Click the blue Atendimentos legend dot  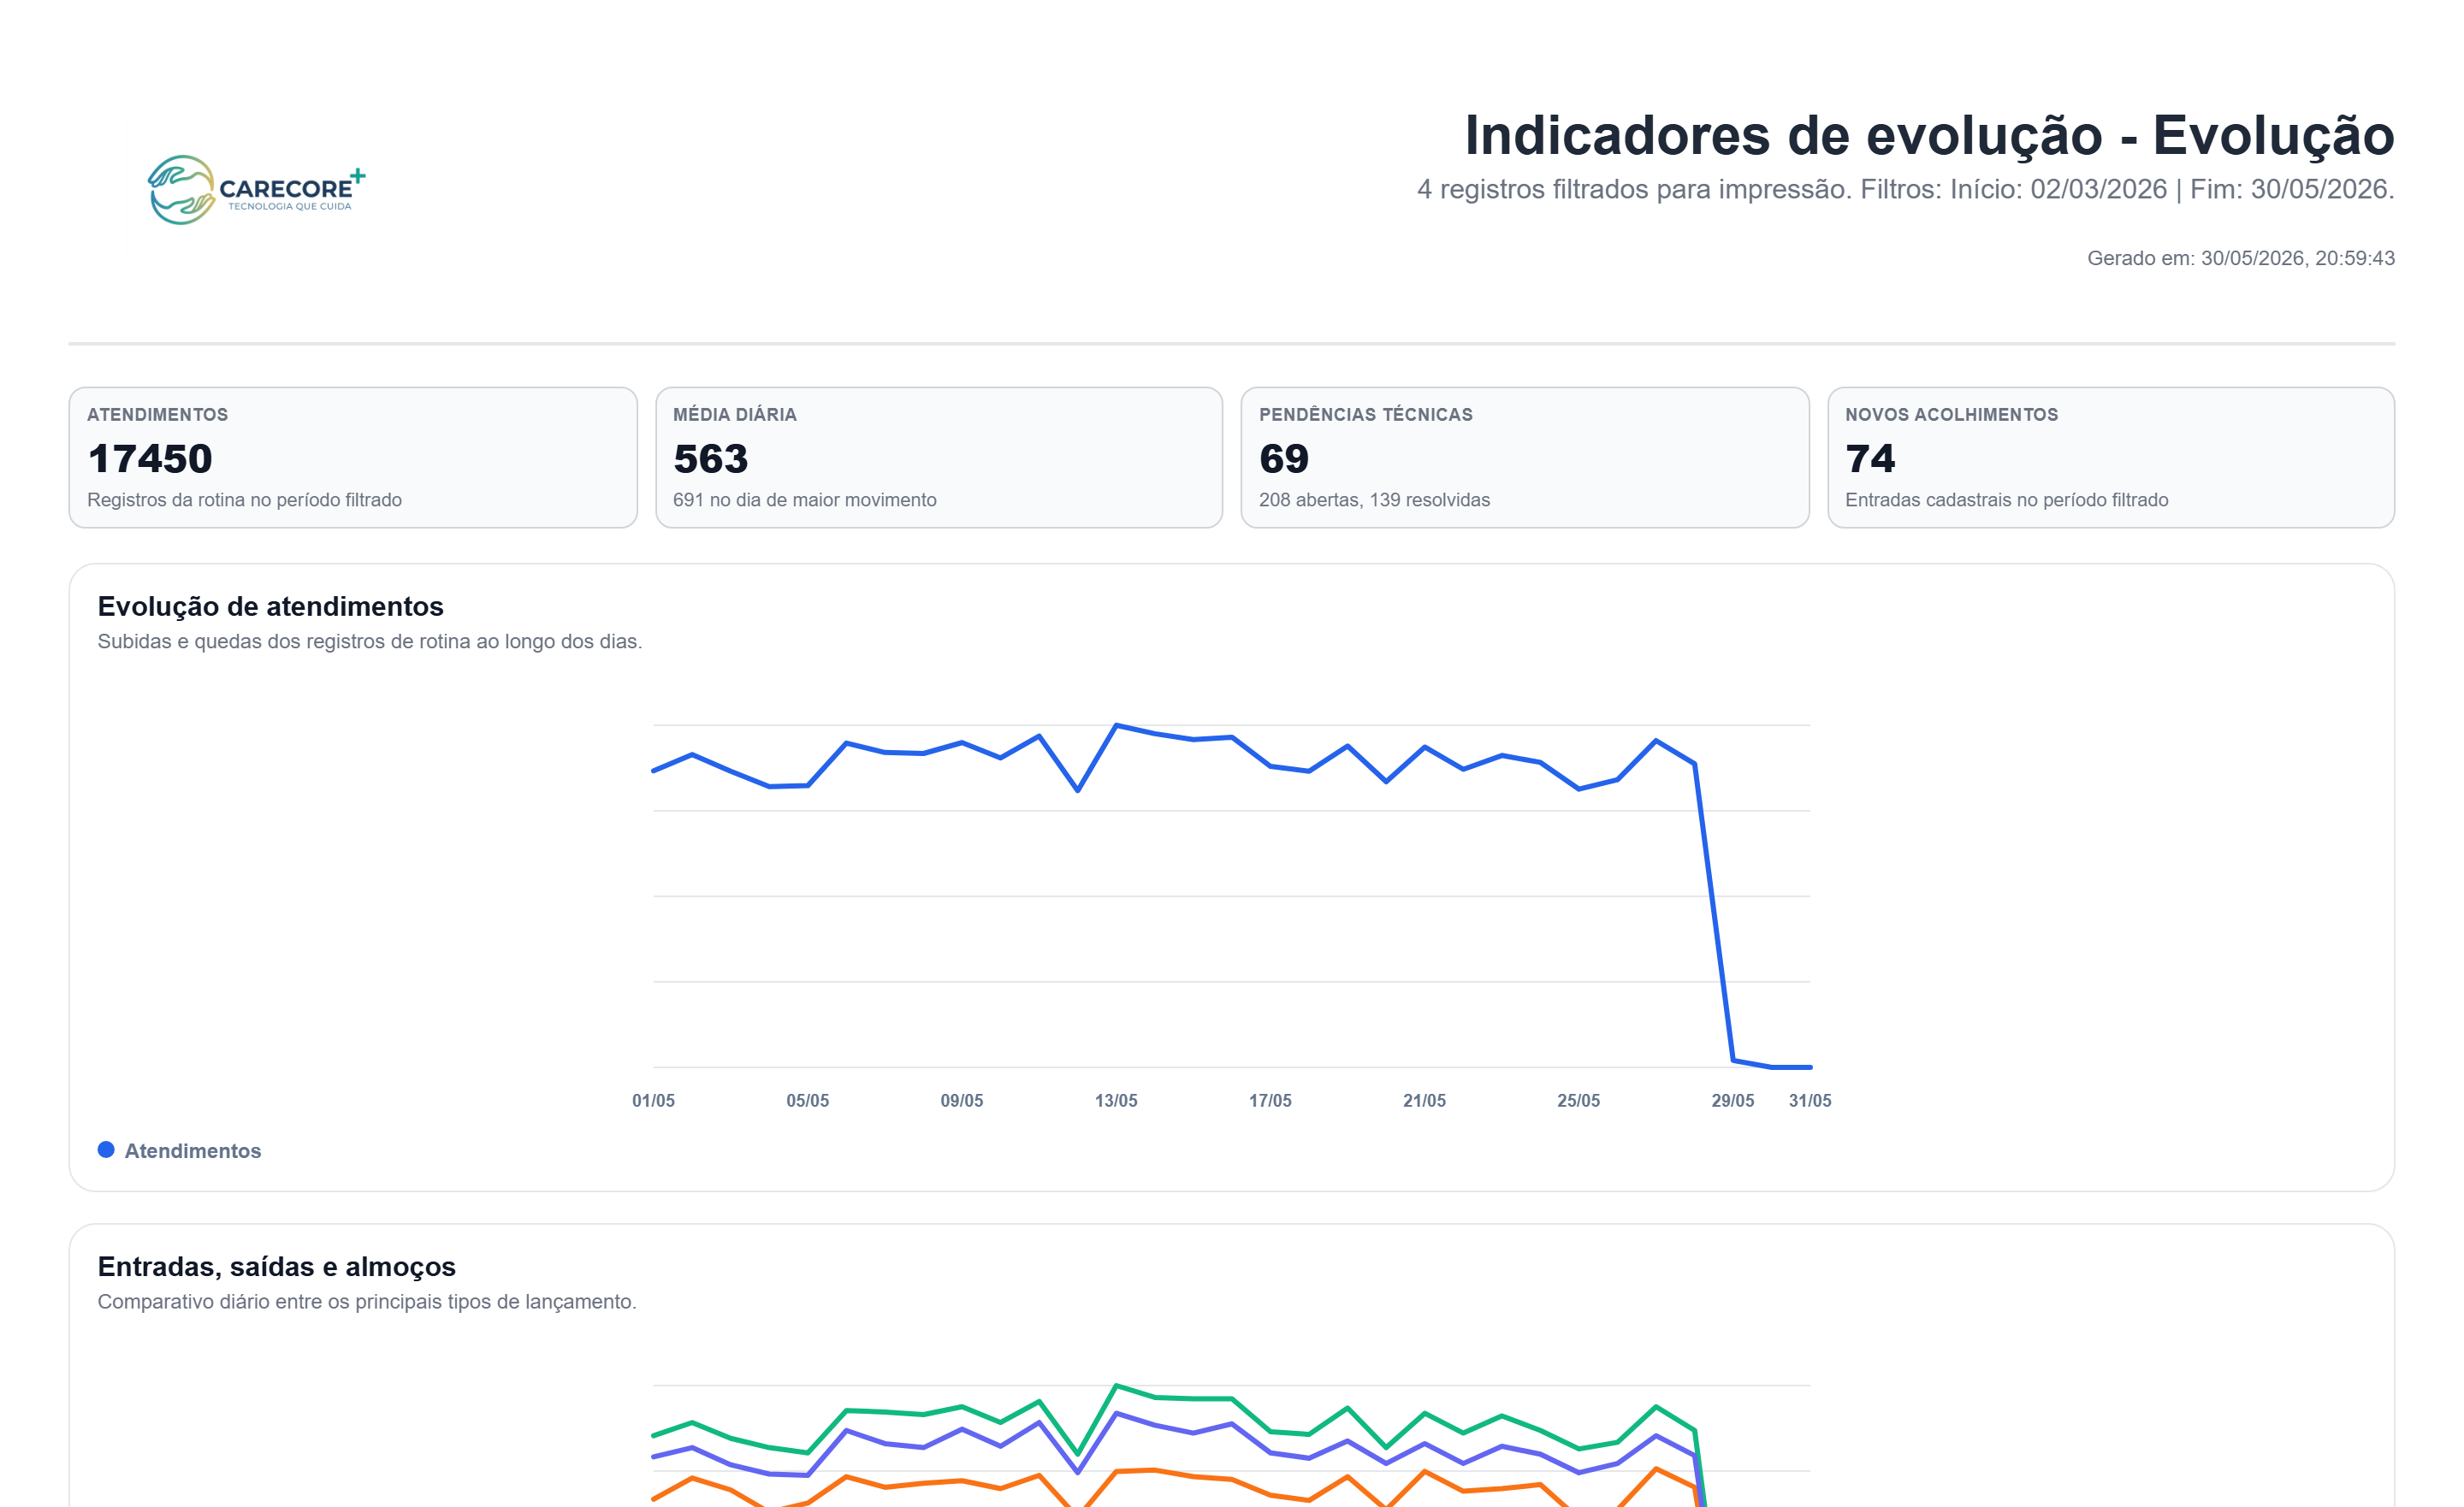pos(106,1150)
